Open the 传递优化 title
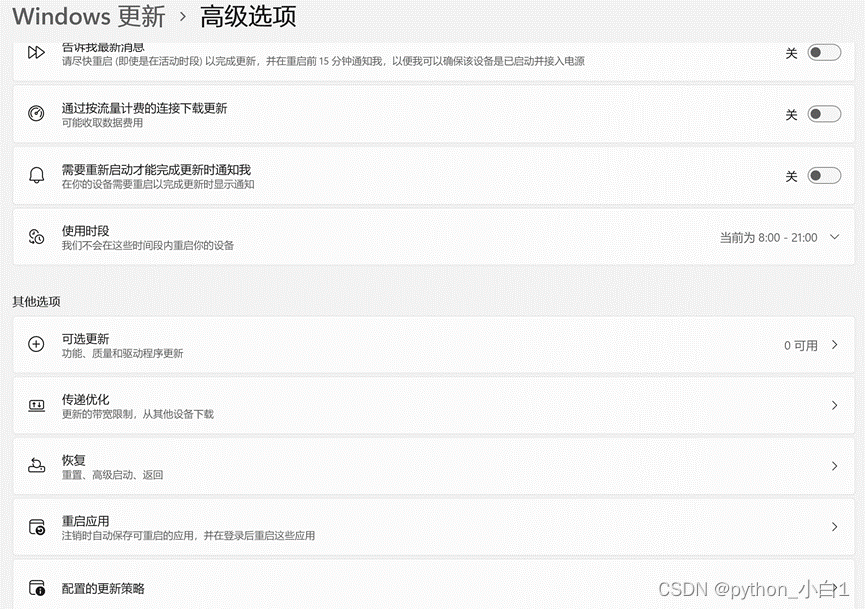Viewport: 865px width, 609px height. [x=86, y=399]
